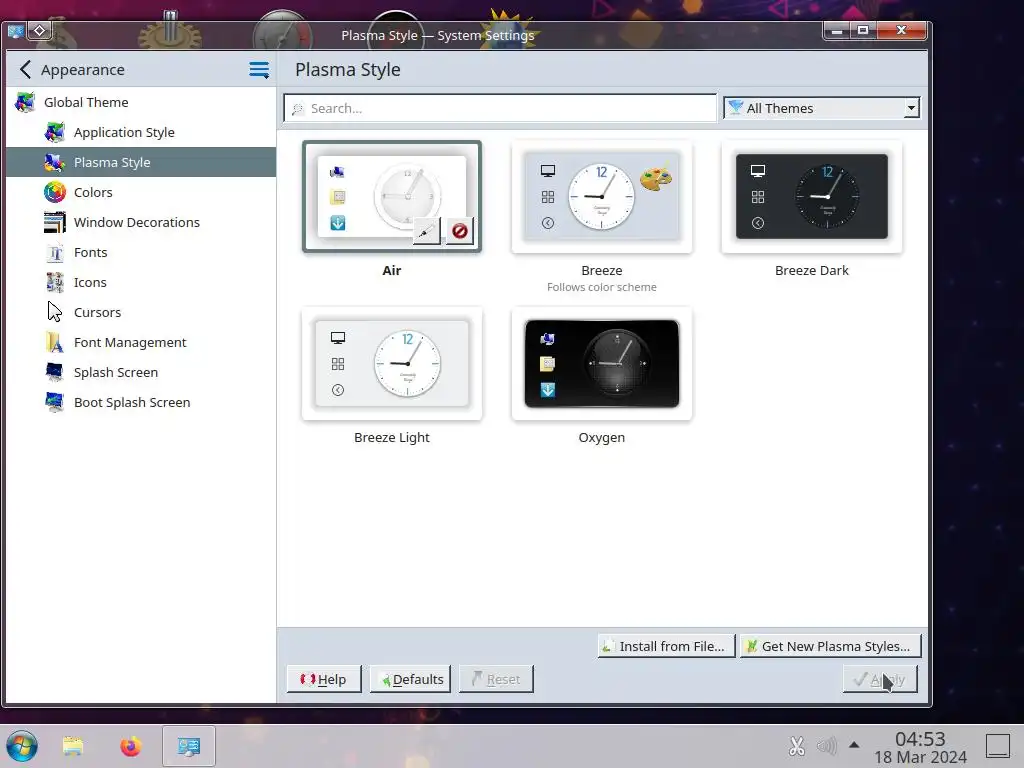Click the theme Search field
The image size is (1024, 768).
point(500,108)
